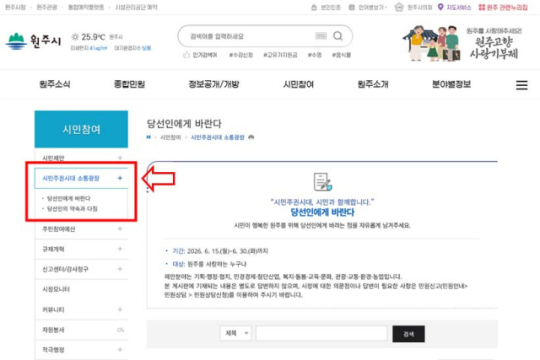Screen dimensions: 540x360
Task: Expand the 커뮤니티 plus sign
Action: 120,309
